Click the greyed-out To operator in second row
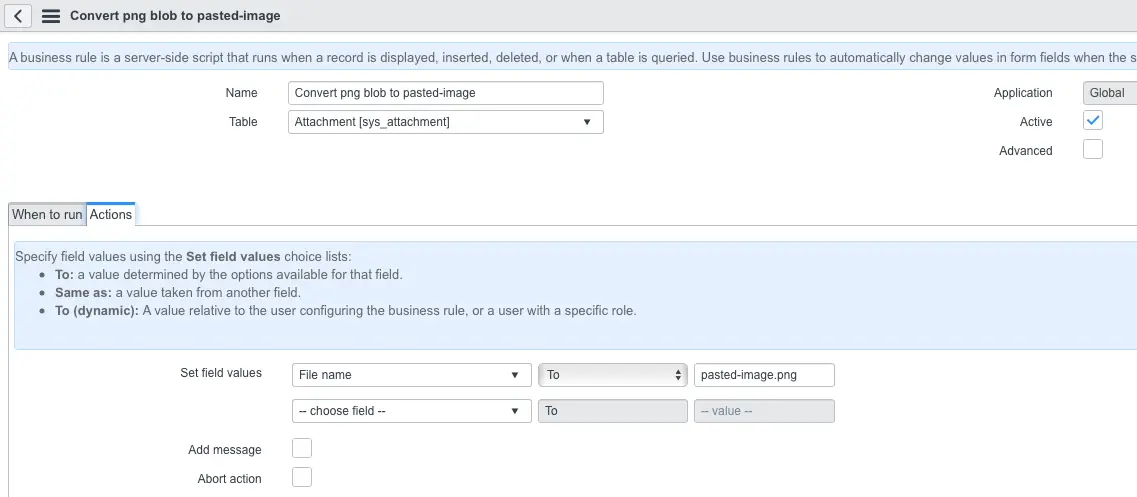The width and height of the screenshot is (1137, 497). 612,411
